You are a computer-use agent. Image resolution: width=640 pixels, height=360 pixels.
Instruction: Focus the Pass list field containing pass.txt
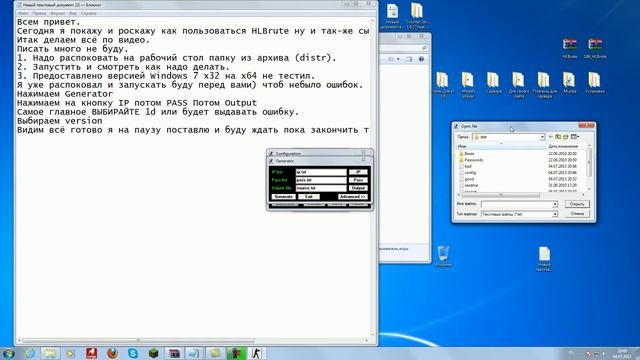point(321,180)
